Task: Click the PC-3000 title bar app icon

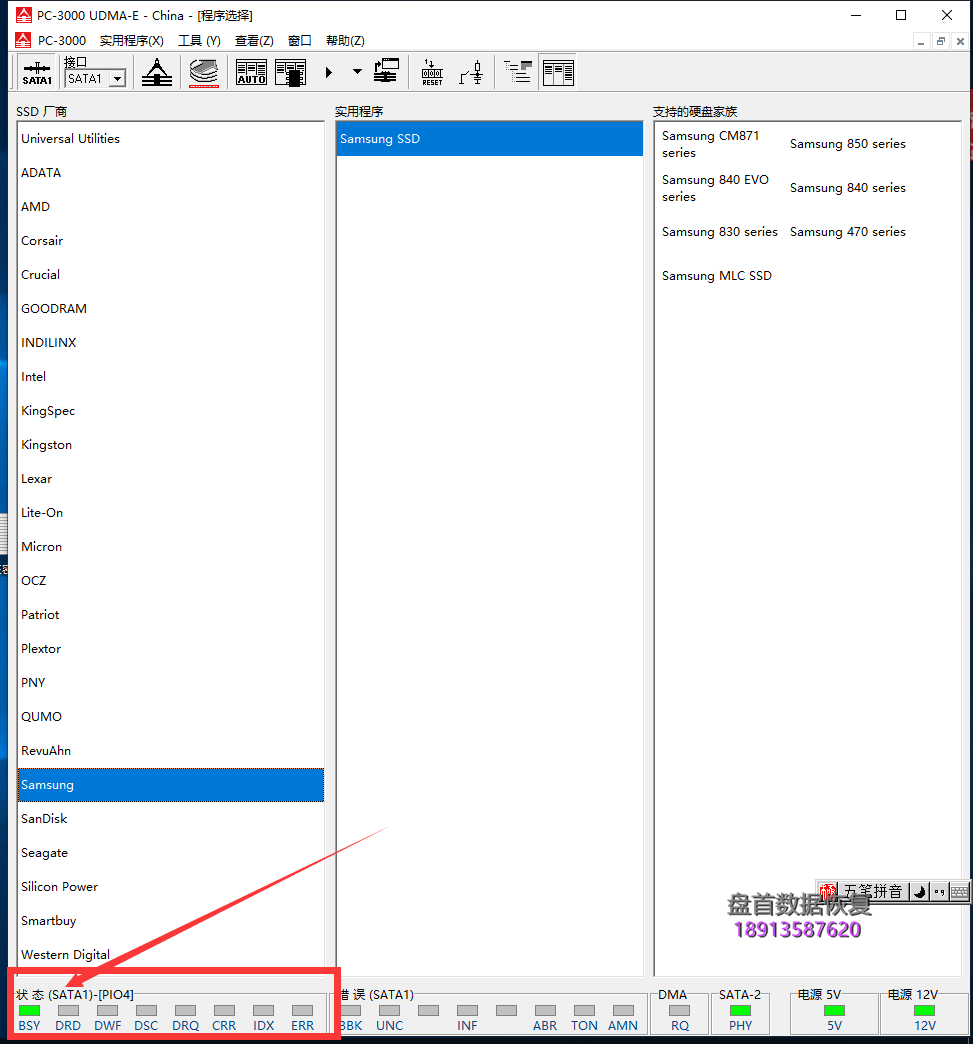Action: [24, 15]
